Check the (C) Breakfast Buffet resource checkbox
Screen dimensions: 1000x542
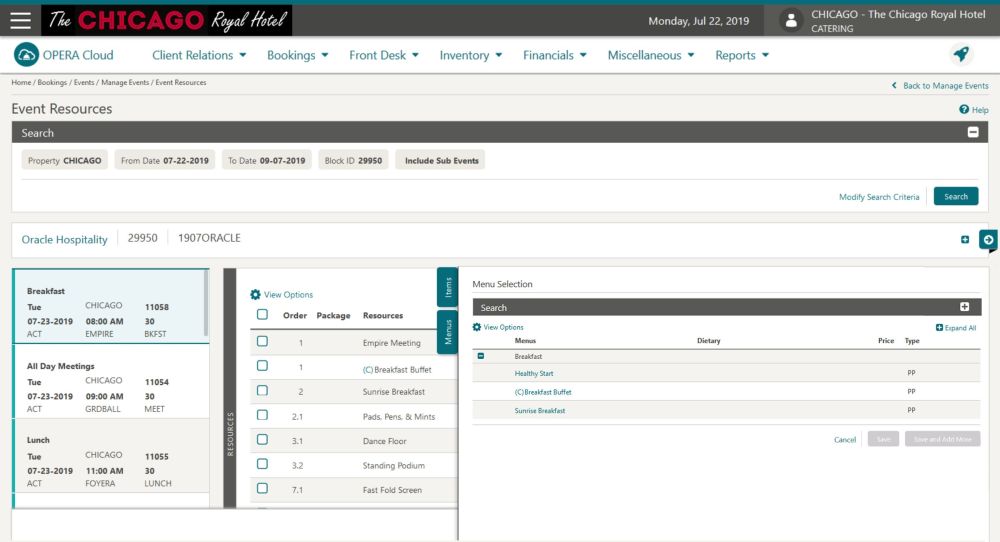point(262,366)
